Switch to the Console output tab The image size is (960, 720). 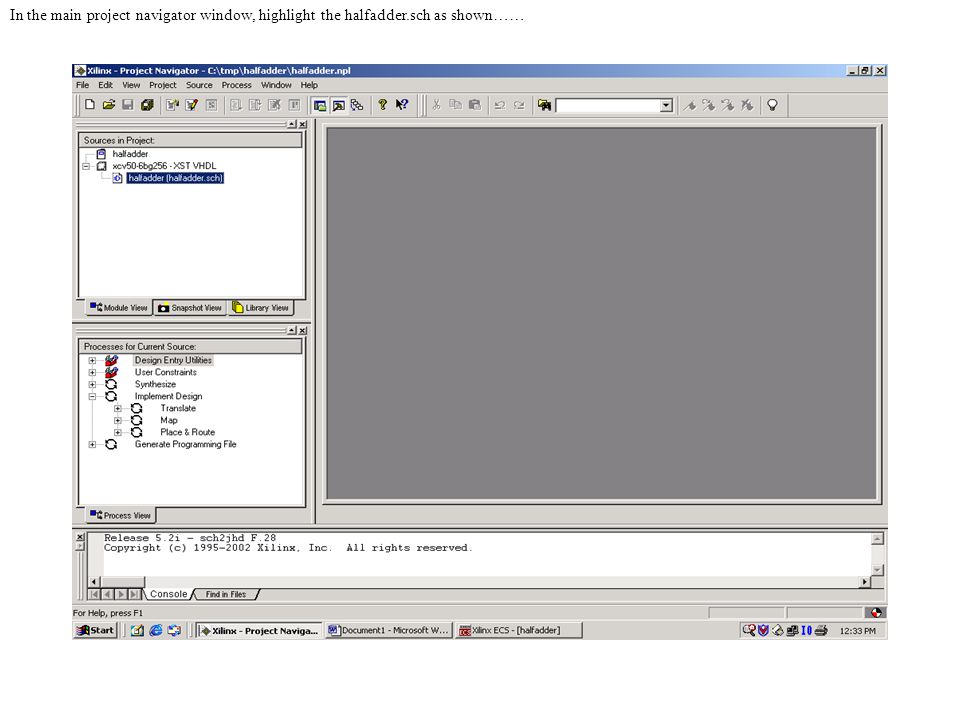click(168, 594)
